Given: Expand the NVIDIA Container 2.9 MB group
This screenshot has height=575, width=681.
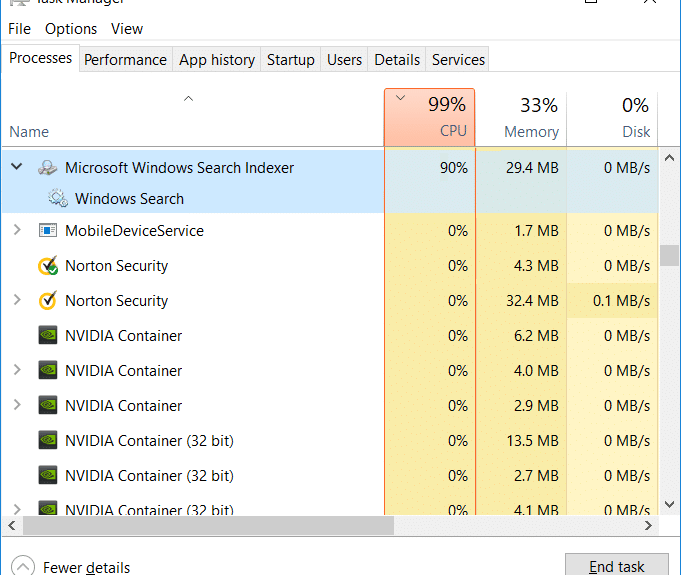Looking at the screenshot, I should pyautogui.click(x=17, y=404).
